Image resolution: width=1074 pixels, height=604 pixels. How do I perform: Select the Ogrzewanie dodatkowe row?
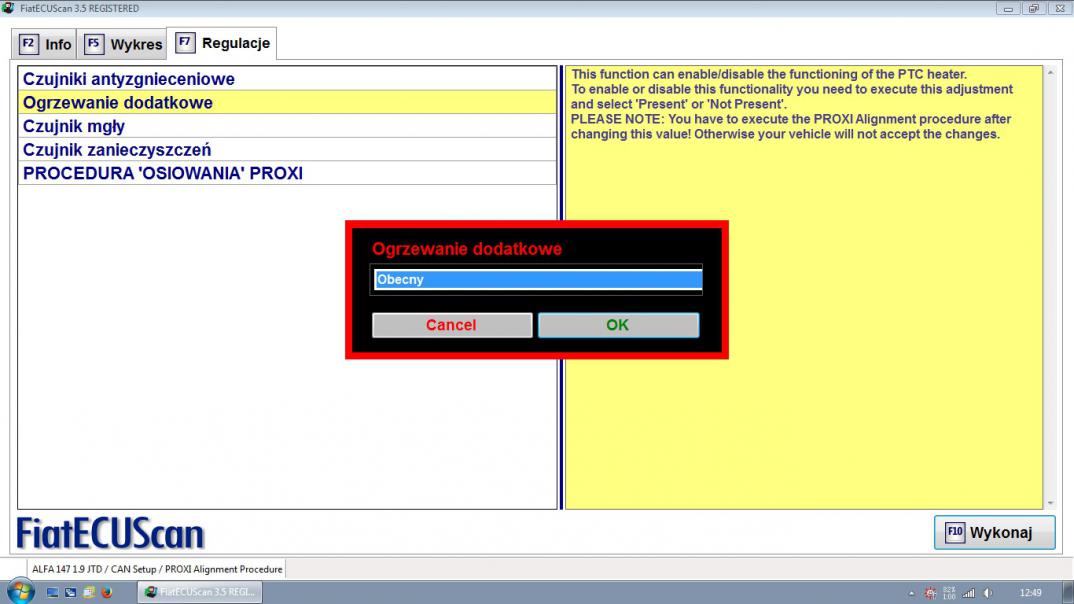click(x=287, y=103)
